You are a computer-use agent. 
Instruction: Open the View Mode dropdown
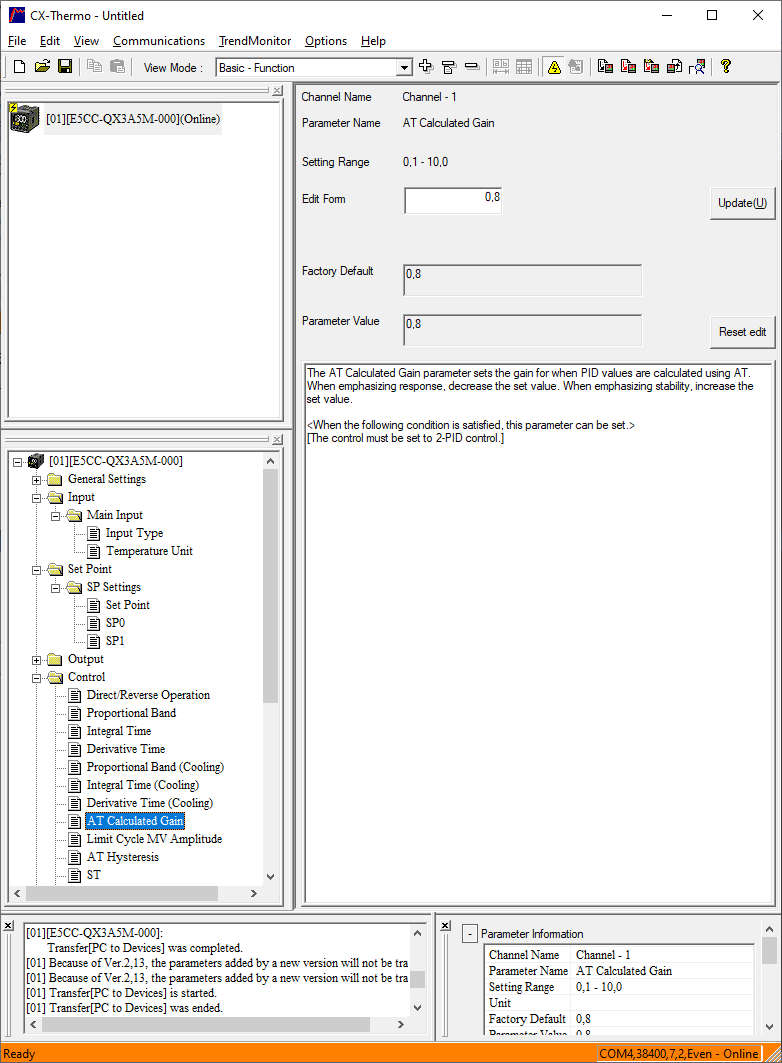point(404,67)
